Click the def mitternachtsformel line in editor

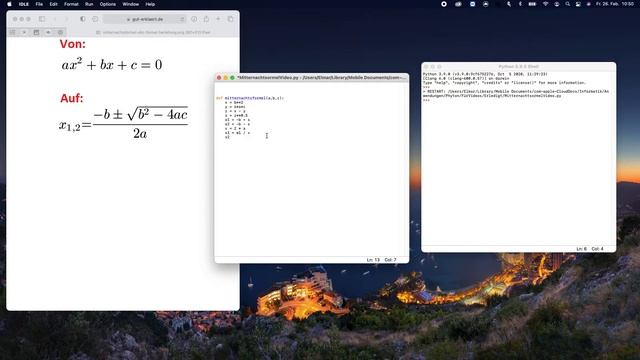250,98
